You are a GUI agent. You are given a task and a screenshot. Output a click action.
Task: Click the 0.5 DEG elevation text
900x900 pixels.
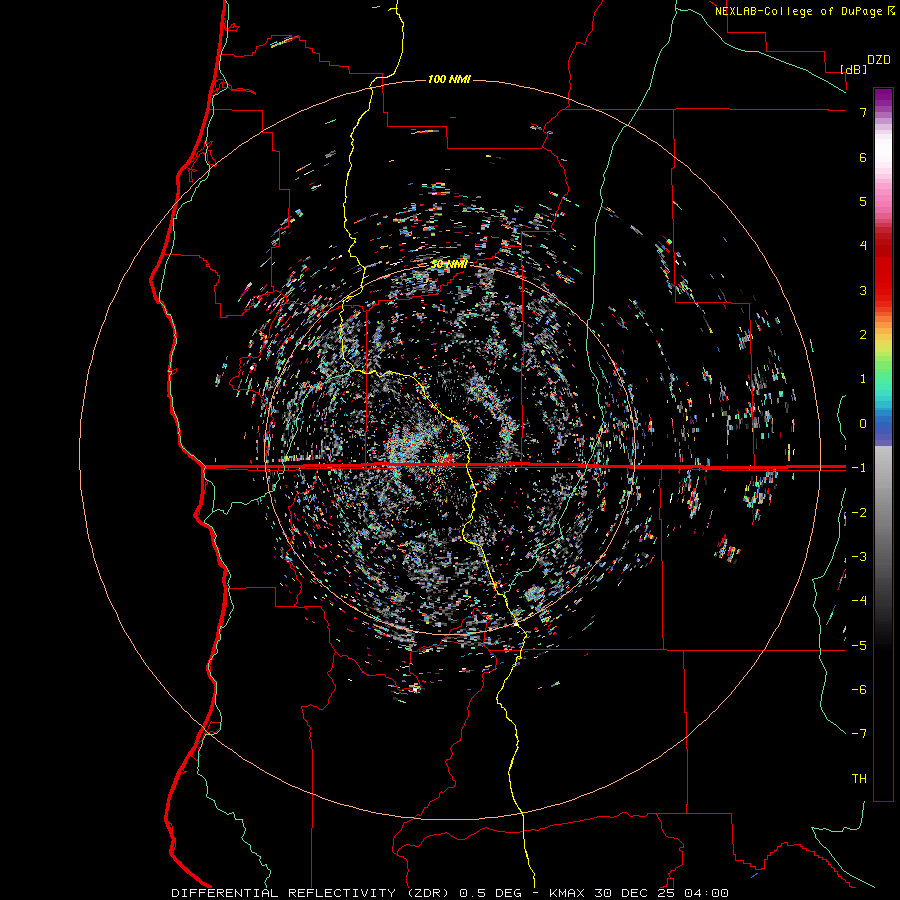click(x=491, y=893)
